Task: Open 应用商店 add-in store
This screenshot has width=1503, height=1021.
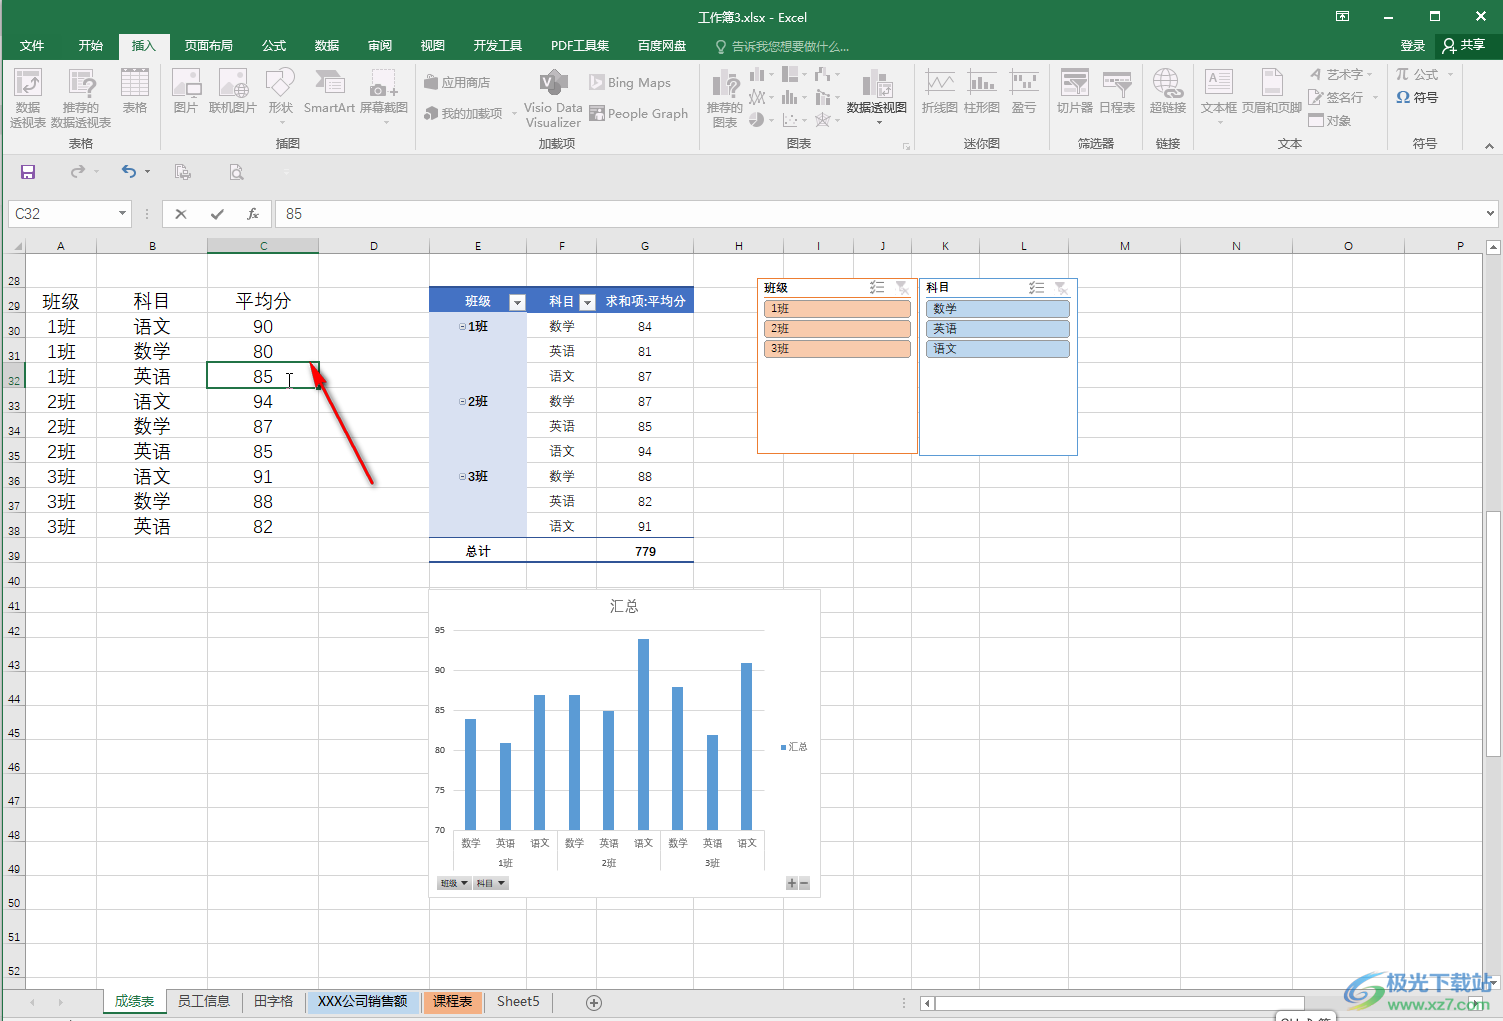Action: tap(458, 83)
